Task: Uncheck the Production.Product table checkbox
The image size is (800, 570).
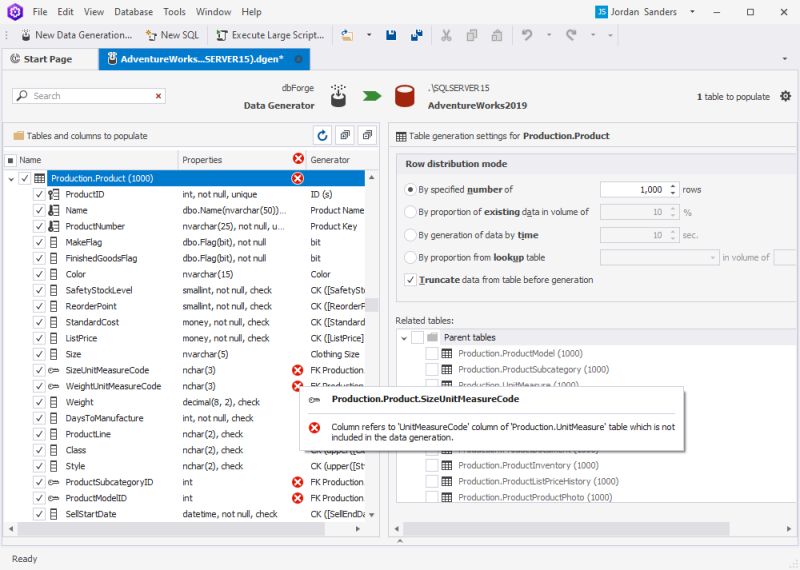Action: click(25, 178)
